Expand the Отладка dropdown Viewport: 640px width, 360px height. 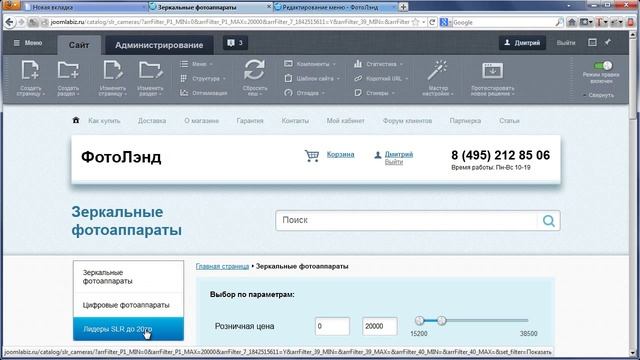305,93
